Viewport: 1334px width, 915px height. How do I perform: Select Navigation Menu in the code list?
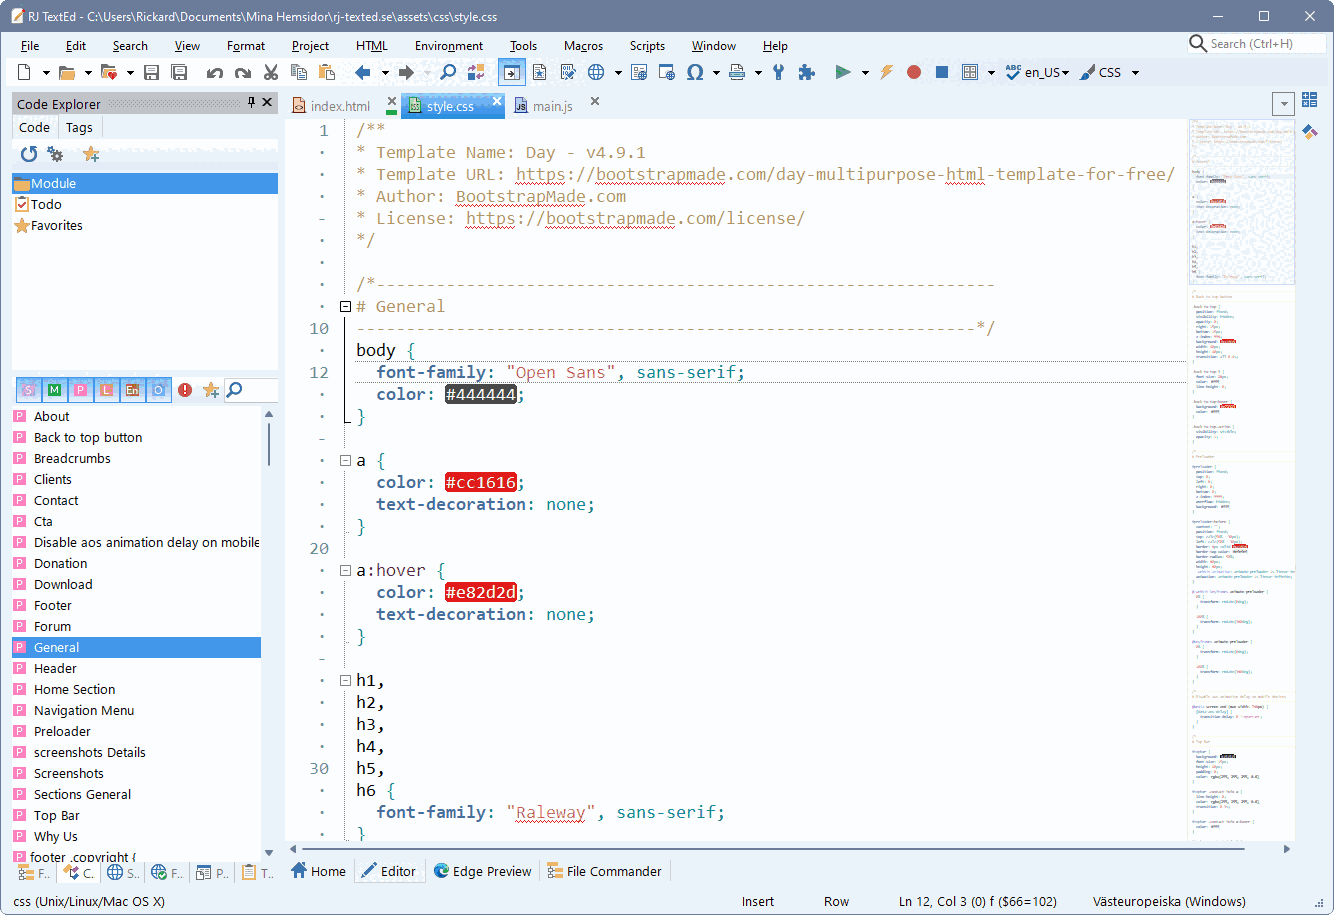84,710
